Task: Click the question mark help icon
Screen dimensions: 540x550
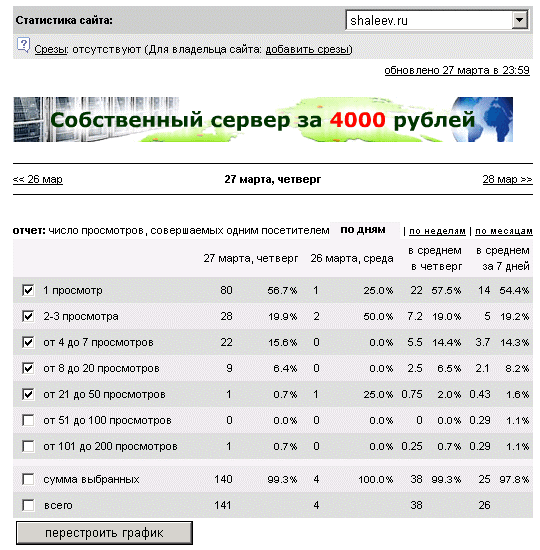Action: [24, 46]
